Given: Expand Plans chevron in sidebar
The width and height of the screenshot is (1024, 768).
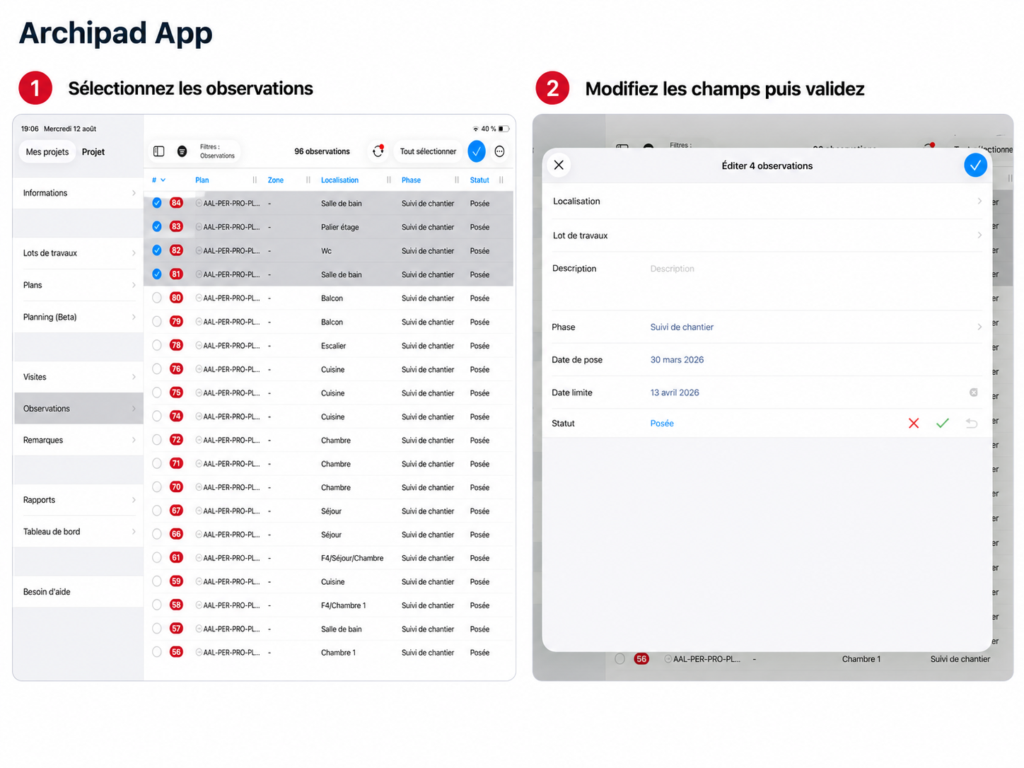Looking at the screenshot, I should coord(134,285).
